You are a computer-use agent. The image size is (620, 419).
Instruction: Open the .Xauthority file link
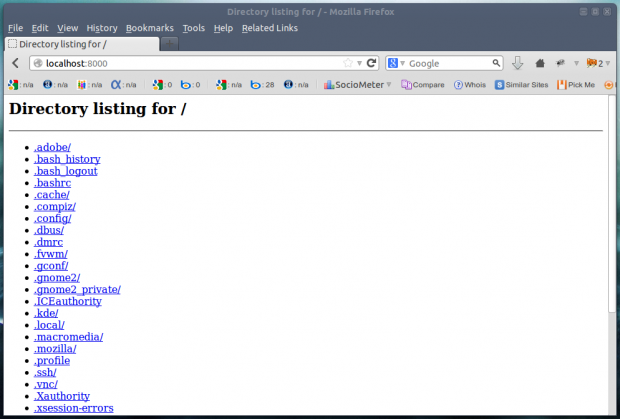(x=62, y=396)
